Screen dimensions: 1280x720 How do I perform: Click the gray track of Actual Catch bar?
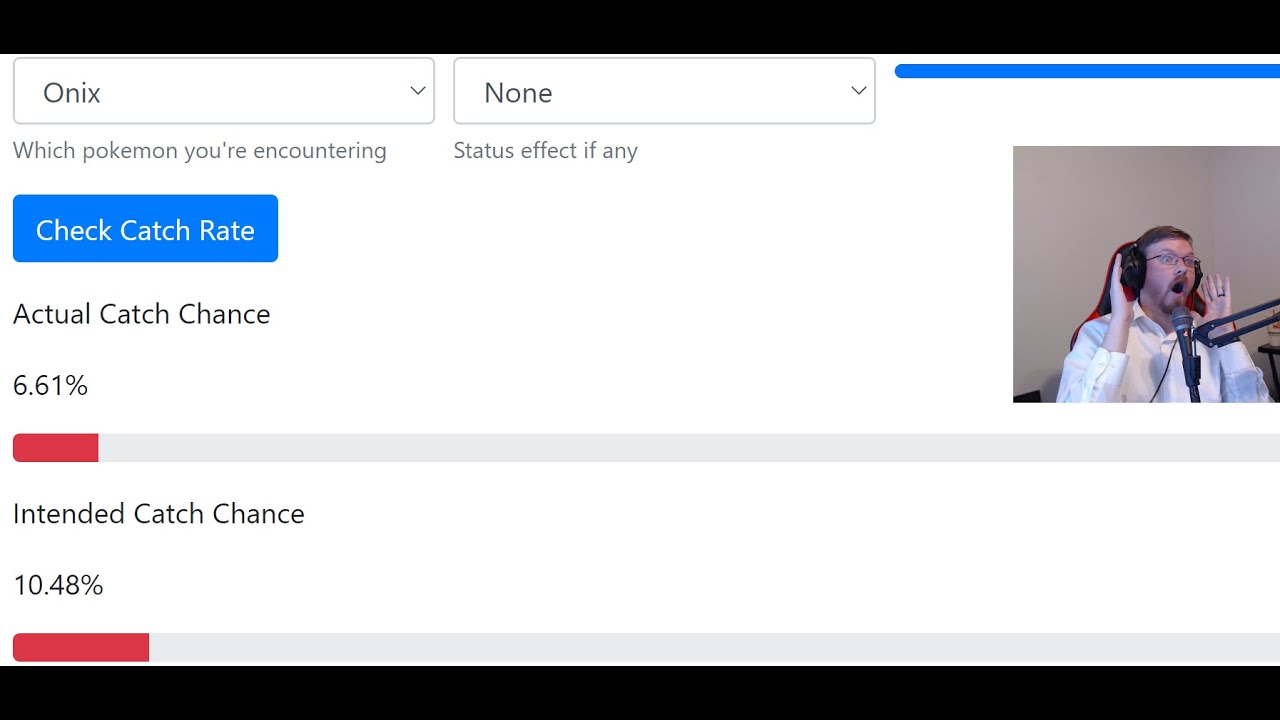tap(689, 448)
